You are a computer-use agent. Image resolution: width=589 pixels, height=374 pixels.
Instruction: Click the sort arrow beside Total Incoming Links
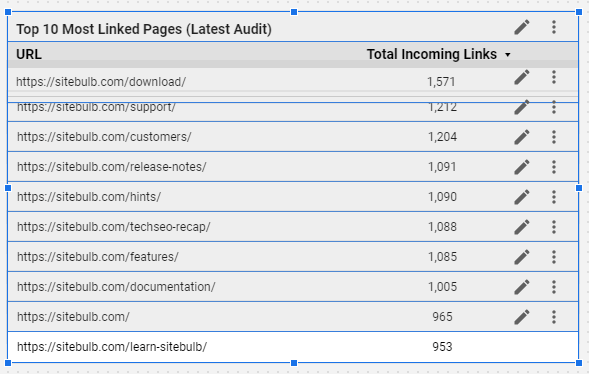(507, 55)
